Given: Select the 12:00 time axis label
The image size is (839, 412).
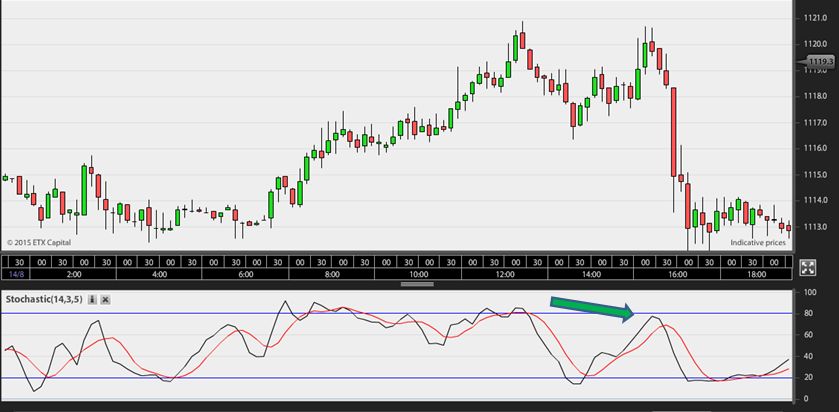Looking at the screenshot, I should tap(505, 274).
